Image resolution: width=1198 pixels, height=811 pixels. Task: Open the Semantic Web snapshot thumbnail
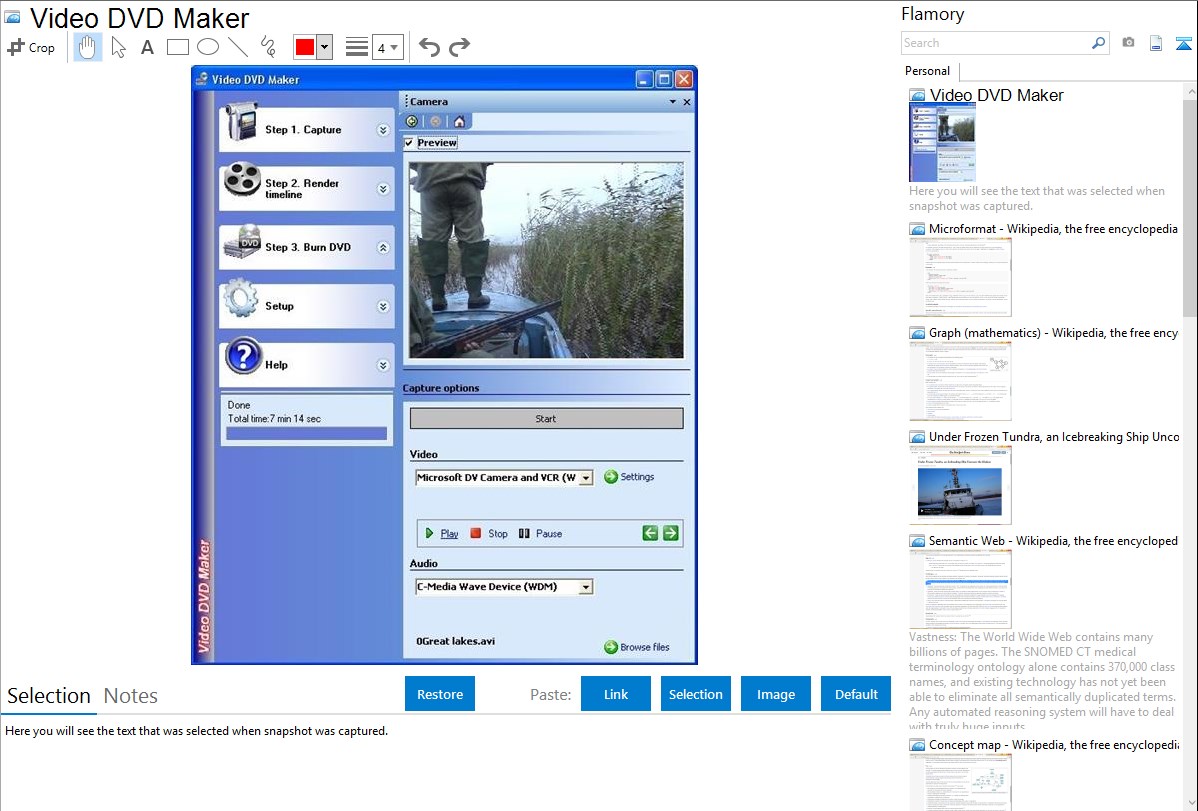click(x=960, y=589)
